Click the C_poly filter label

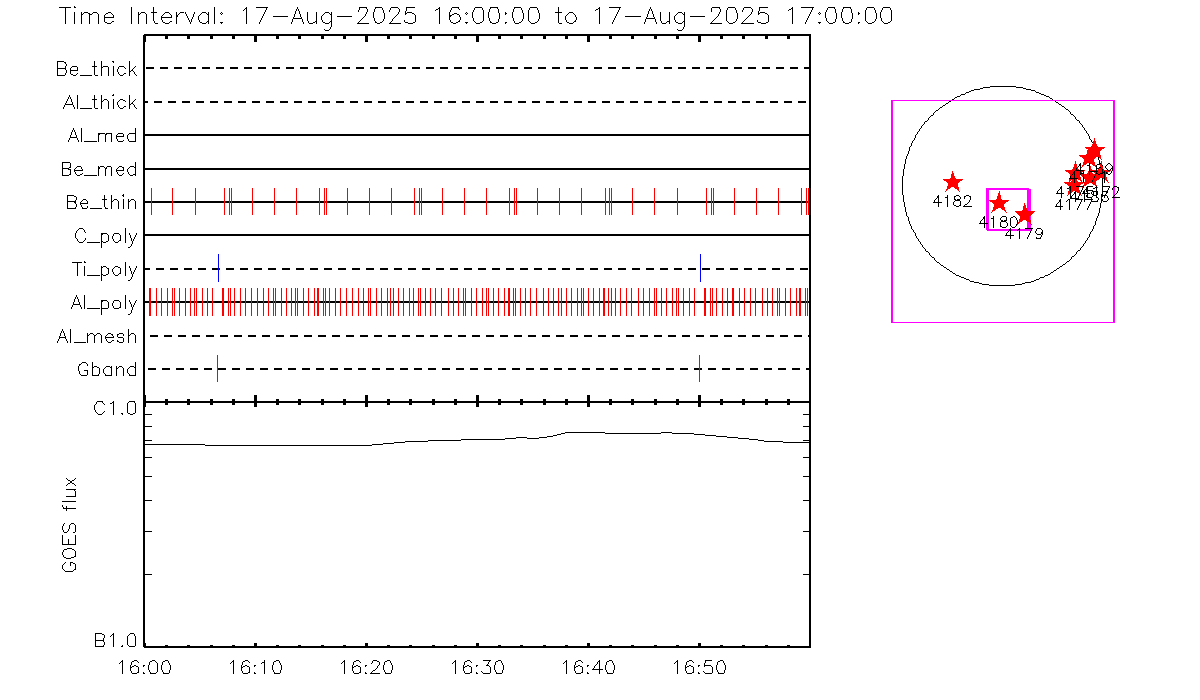(105, 236)
